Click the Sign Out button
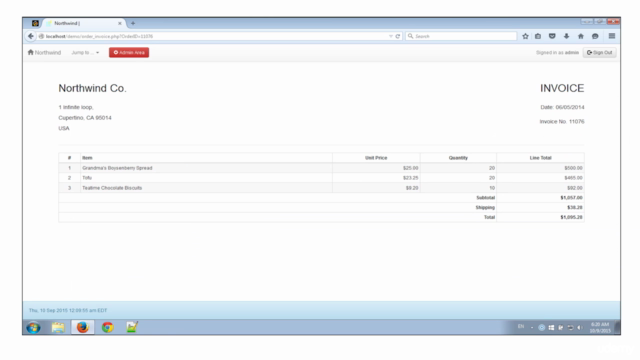Image resolution: width=640 pixels, height=360 pixels. coord(600,53)
